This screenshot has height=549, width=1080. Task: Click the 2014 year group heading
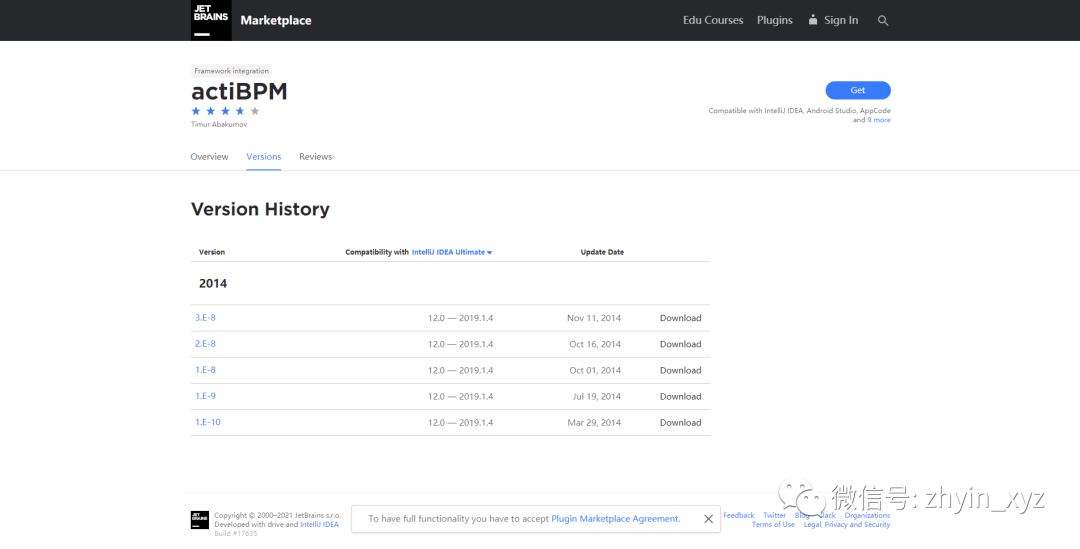(213, 283)
